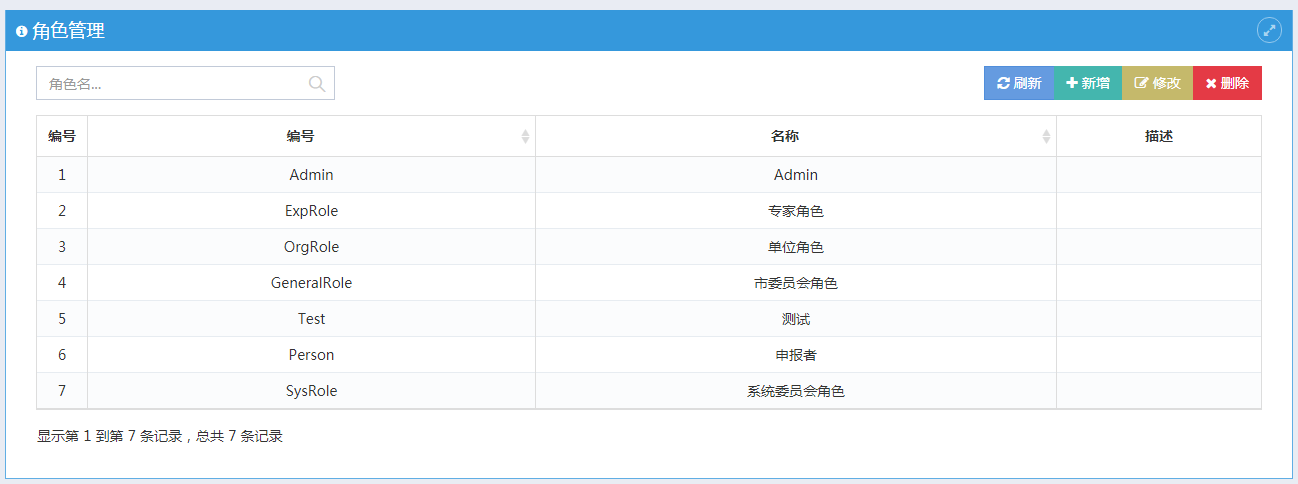Select the SysRole row
1298x484 pixels.
pyautogui.click(x=649, y=391)
